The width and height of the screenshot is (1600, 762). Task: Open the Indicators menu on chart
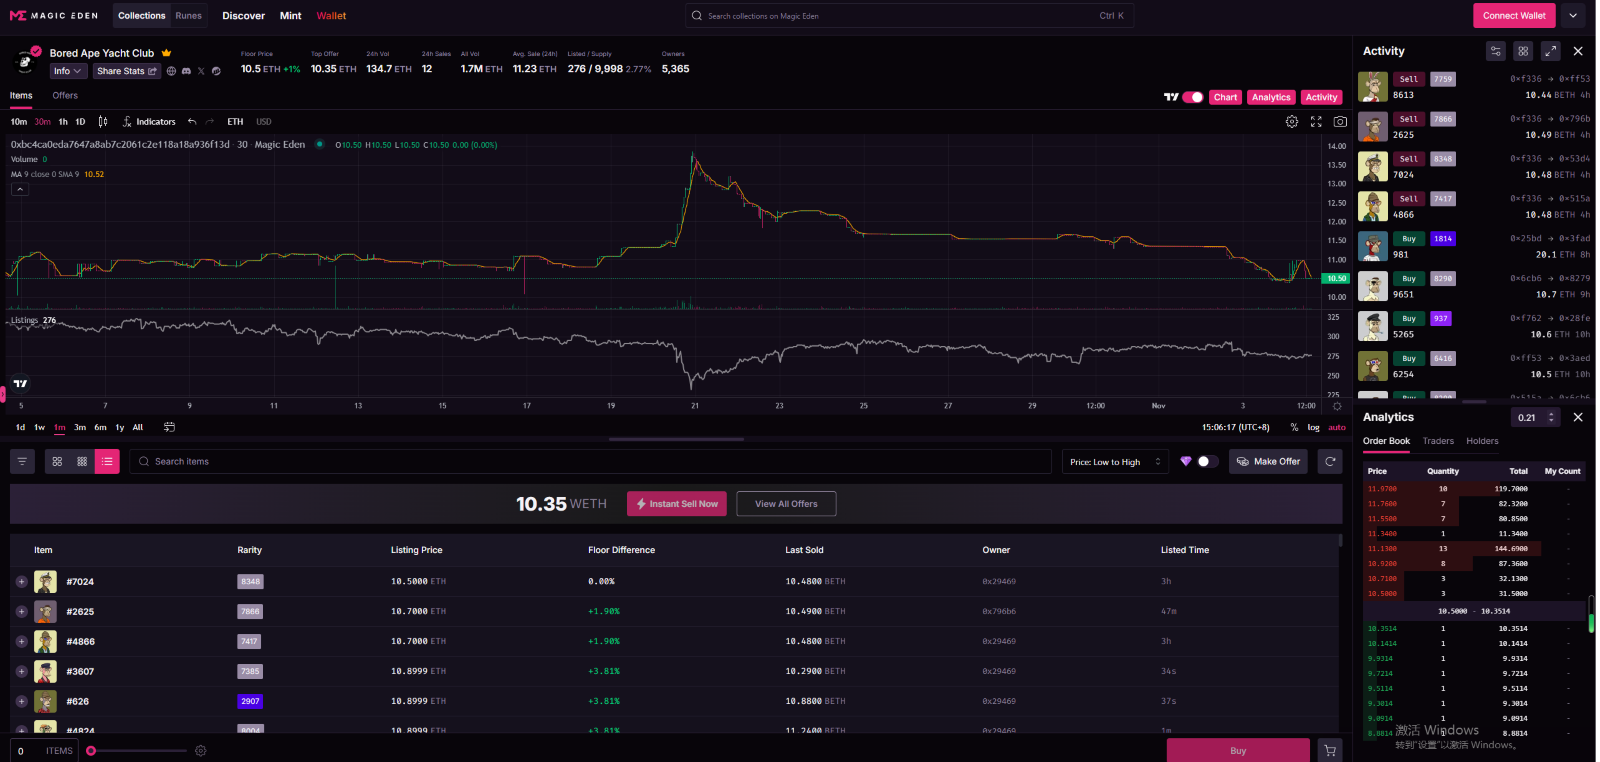tap(149, 122)
